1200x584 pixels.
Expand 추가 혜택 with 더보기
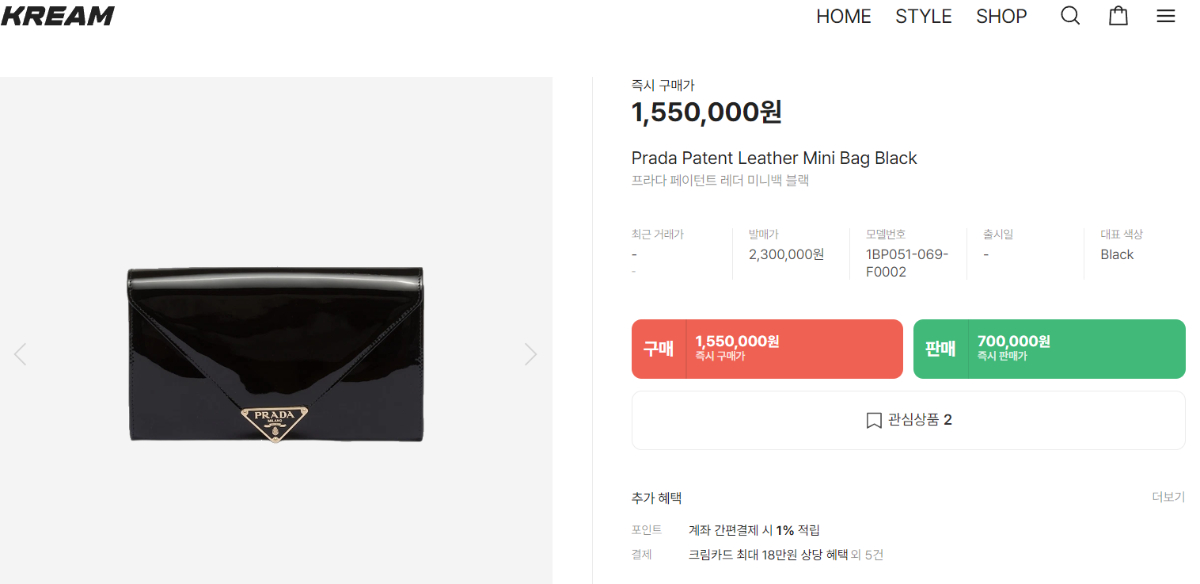click(1167, 497)
